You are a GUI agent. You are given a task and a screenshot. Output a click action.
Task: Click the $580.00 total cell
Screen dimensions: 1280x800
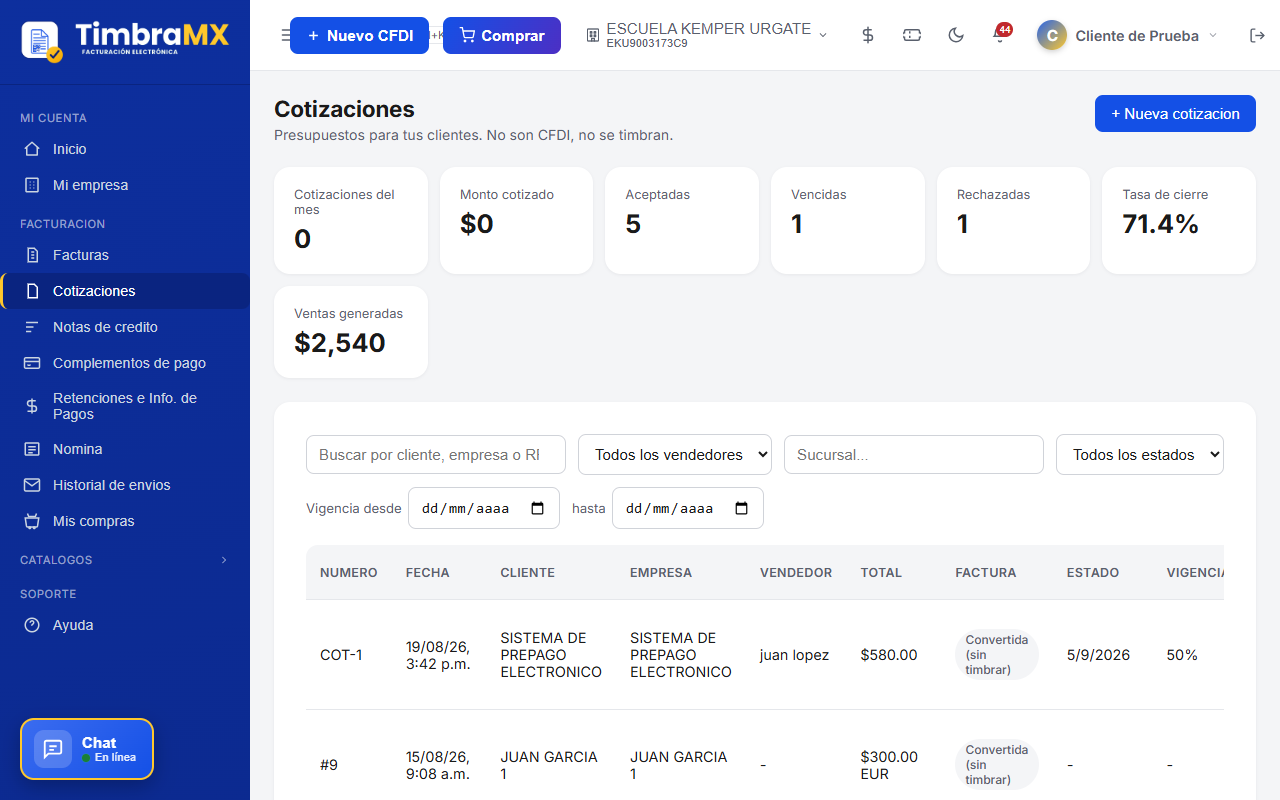coord(889,655)
